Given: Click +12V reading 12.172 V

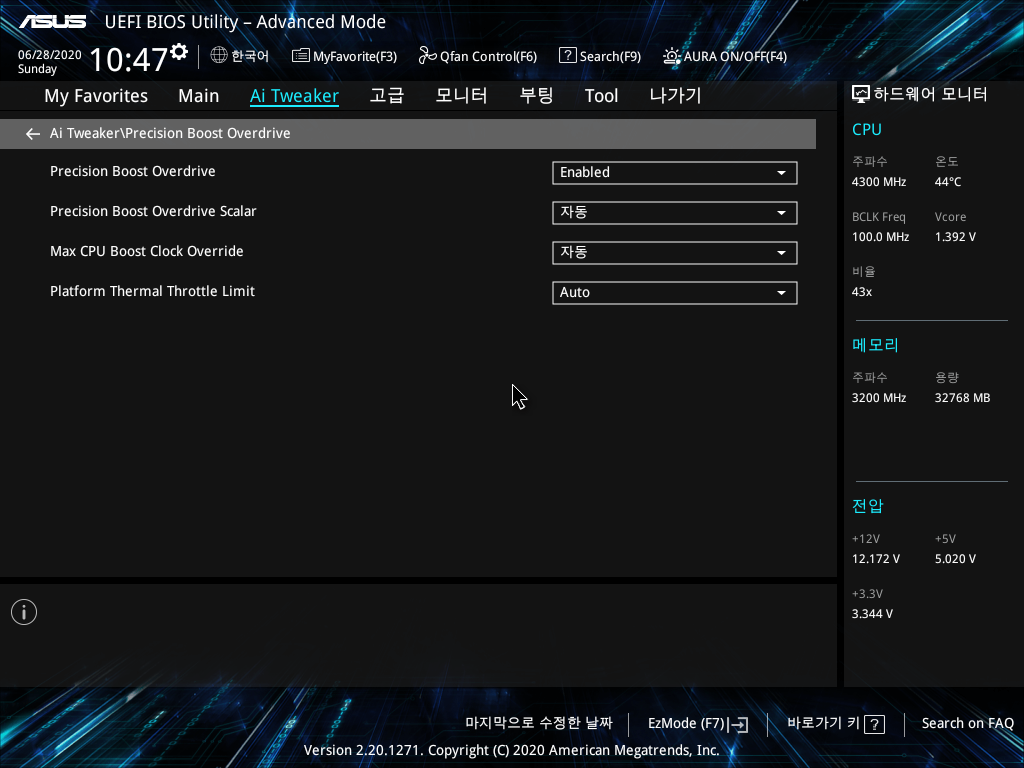Looking at the screenshot, I should (x=876, y=559).
